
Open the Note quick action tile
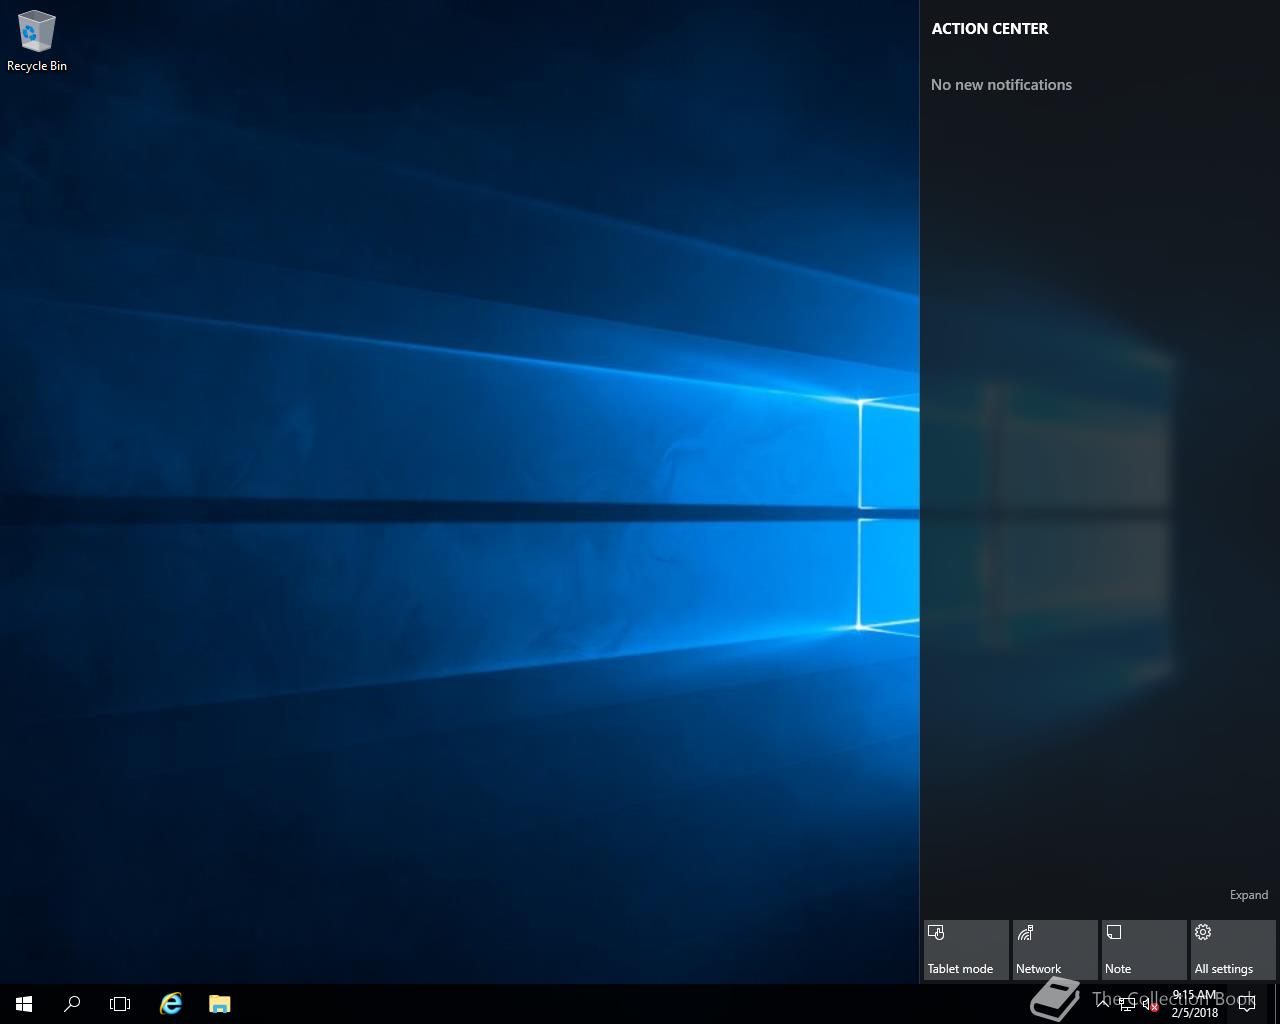(1144, 950)
